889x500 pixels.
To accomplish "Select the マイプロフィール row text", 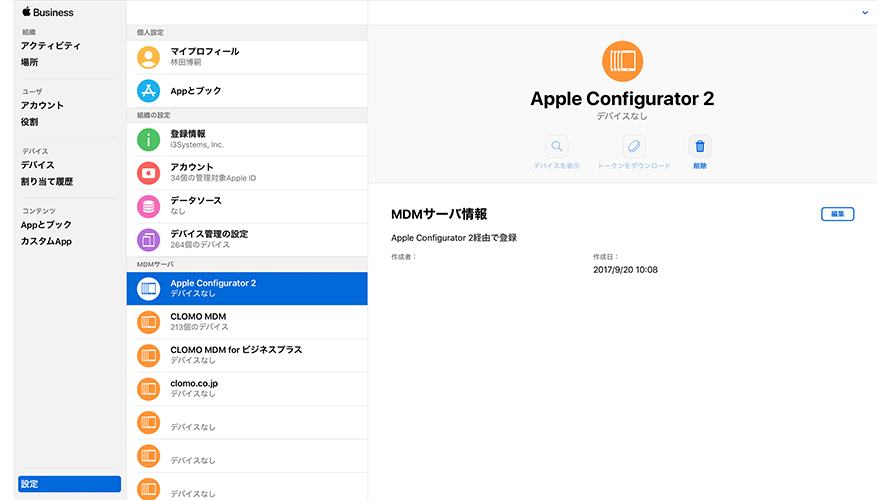I will (x=205, y=52).
